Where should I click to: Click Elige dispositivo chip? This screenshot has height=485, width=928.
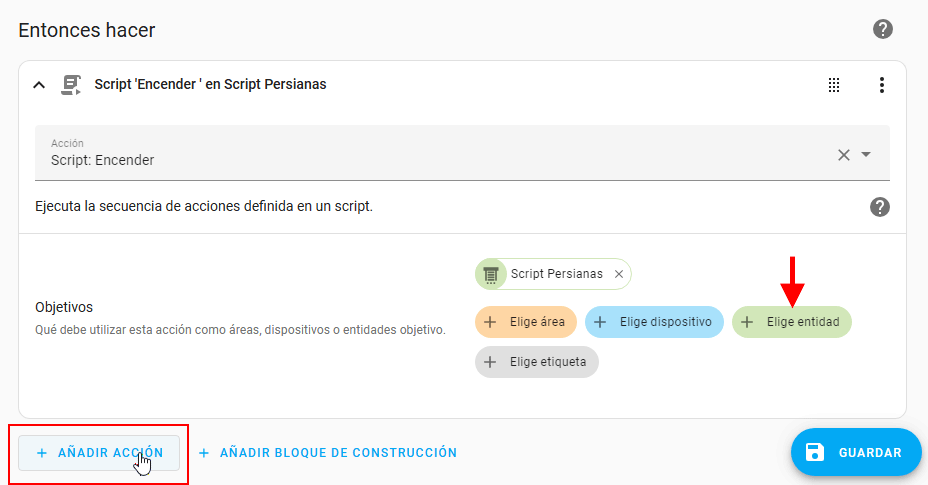click(x=654, y=322)
